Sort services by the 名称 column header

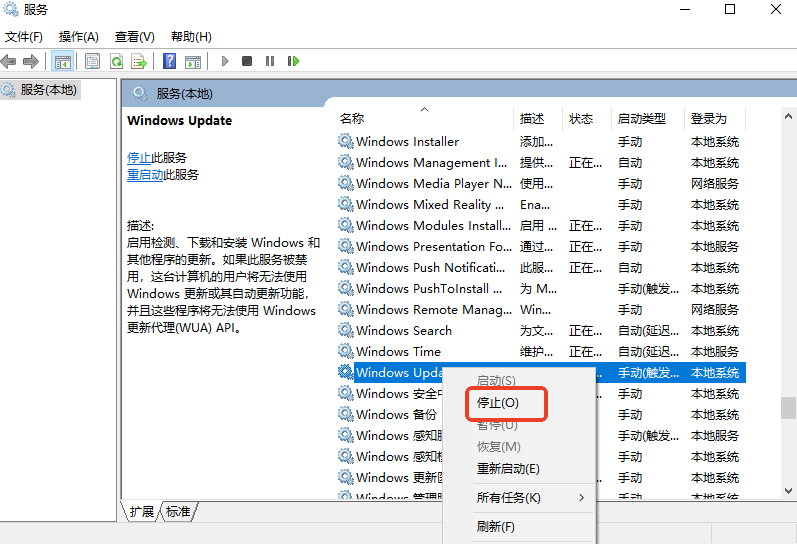point(352,118)
